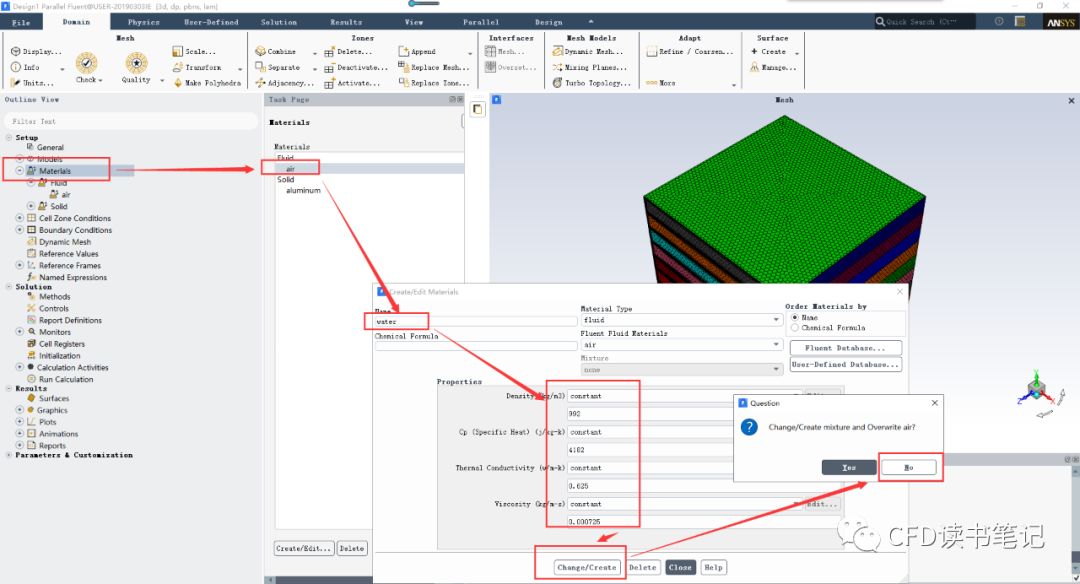Open Refine / Coarsen adapt dialog
Viewport: 1080px width, 584px height.
(x=689, y=52)
